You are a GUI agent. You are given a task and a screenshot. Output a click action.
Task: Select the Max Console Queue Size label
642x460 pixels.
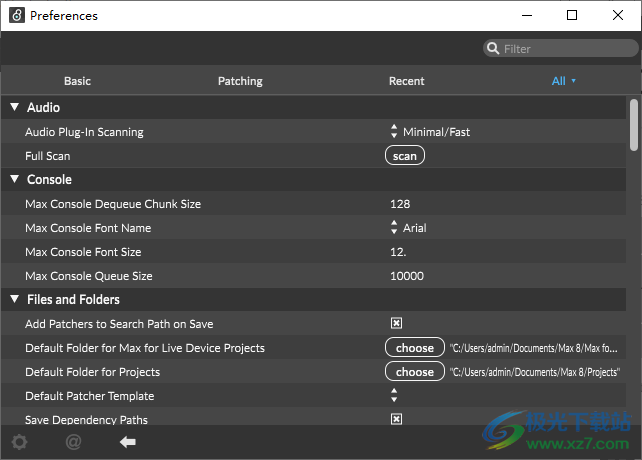tap(89, 276)
